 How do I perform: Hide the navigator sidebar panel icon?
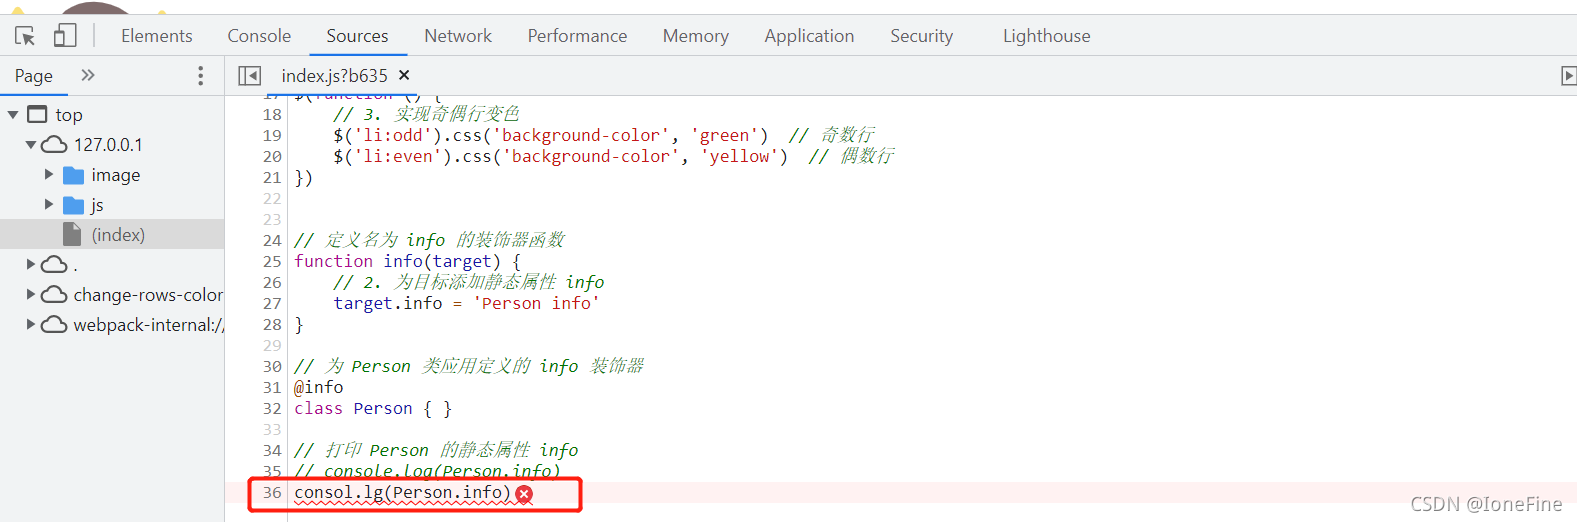[250, 76]
